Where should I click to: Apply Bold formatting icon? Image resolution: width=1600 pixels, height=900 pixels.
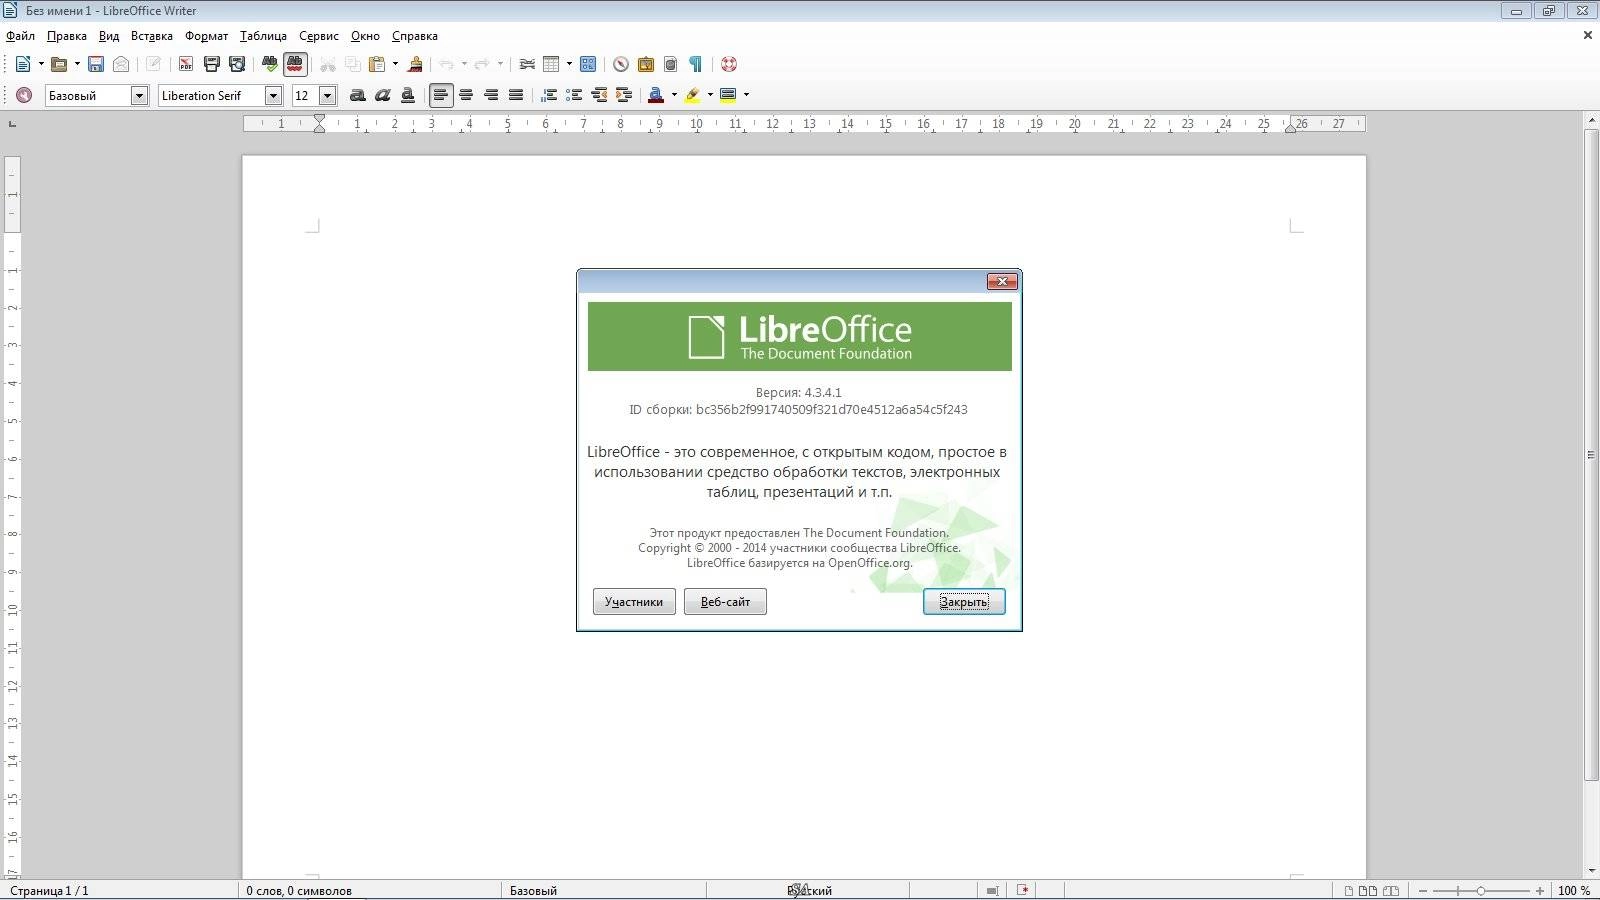click(x=357, y=95)
